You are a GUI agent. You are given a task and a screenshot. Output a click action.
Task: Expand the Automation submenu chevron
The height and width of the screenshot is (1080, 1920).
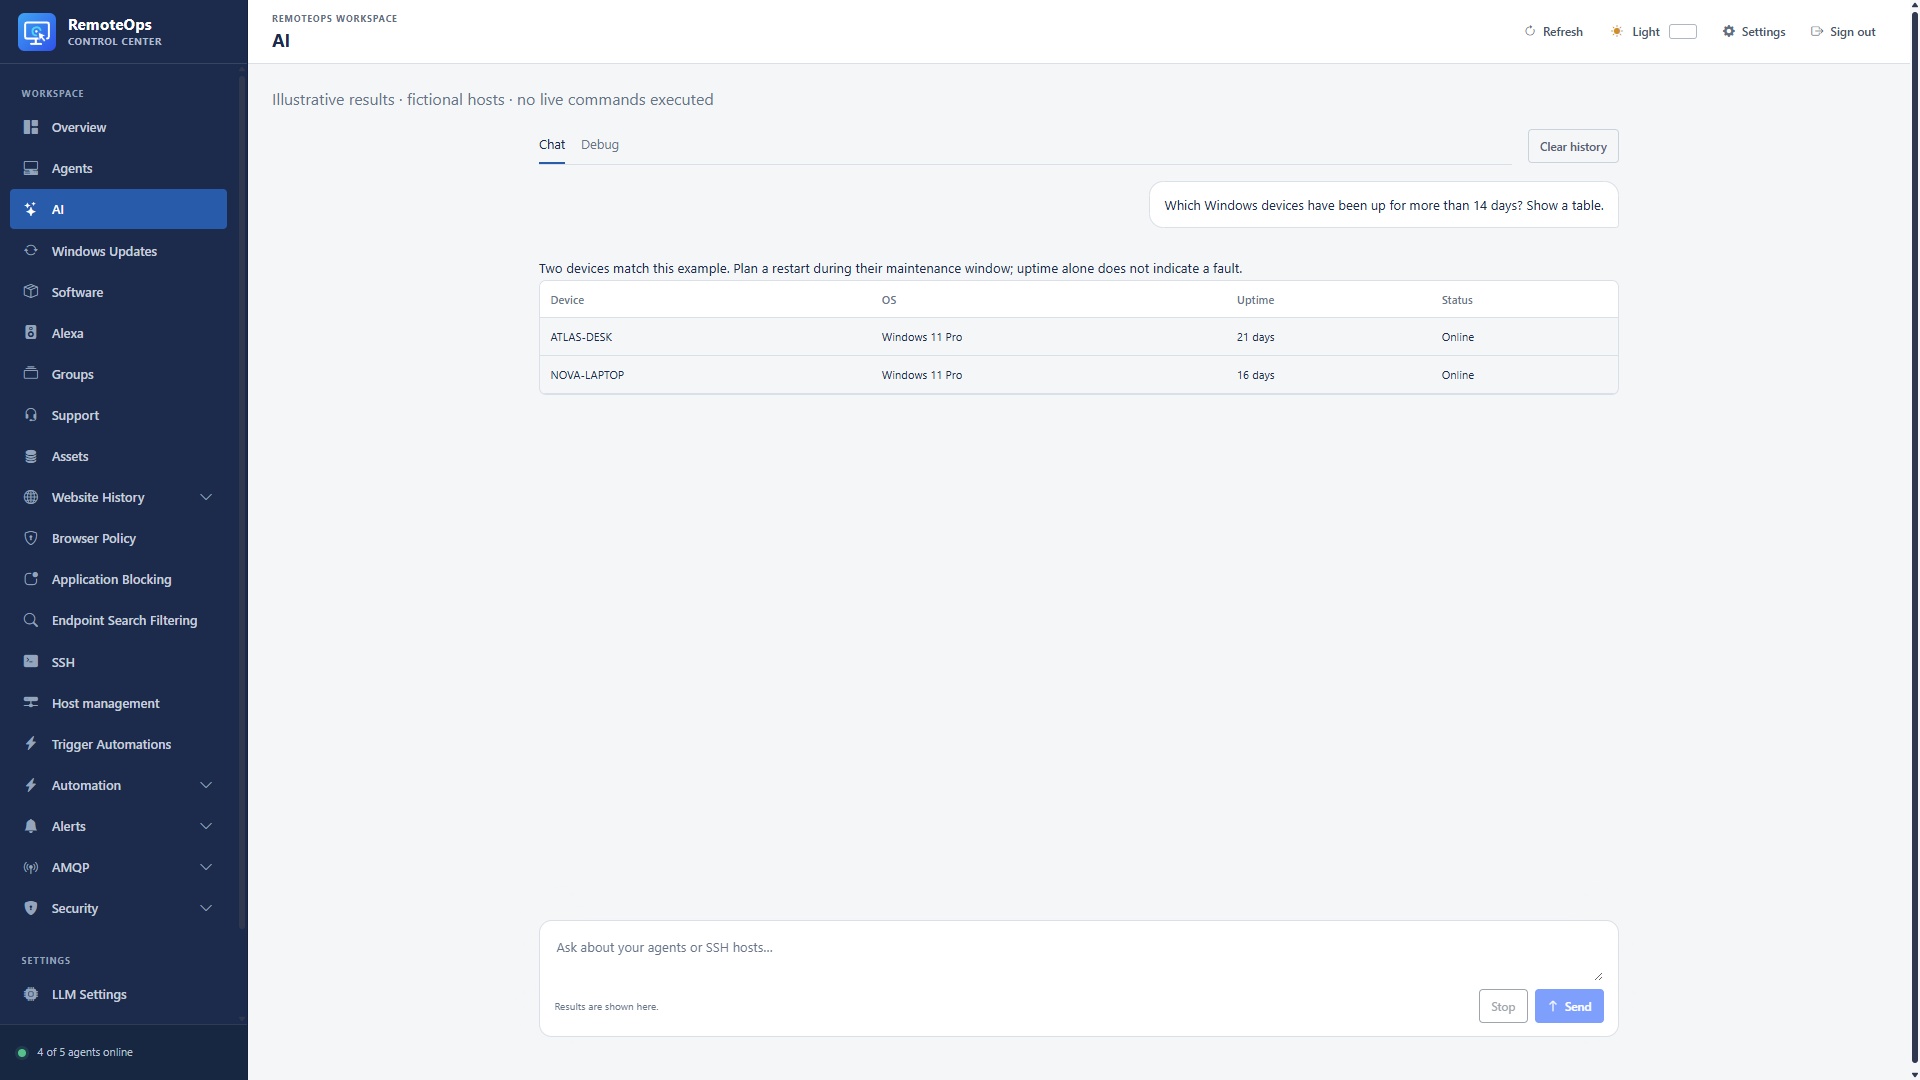(x=206, y=785)
